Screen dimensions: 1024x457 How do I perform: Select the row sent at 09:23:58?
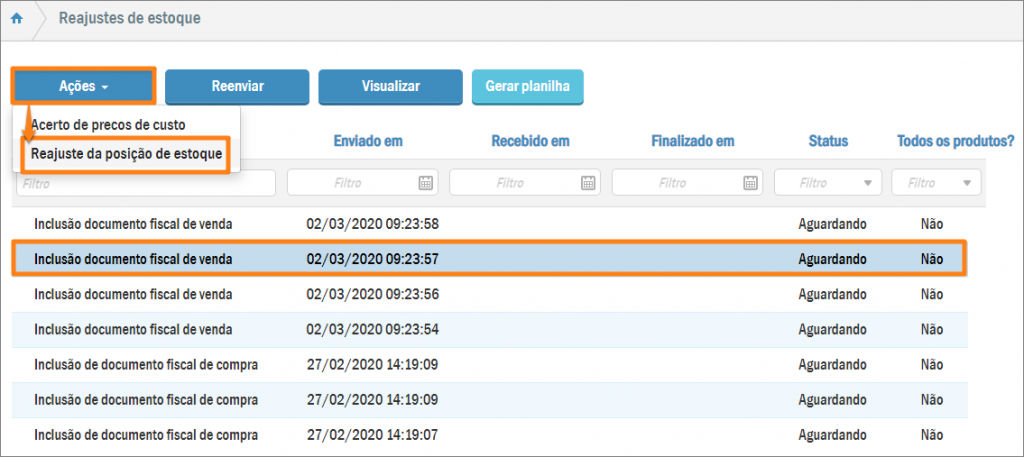coord(372,223)
